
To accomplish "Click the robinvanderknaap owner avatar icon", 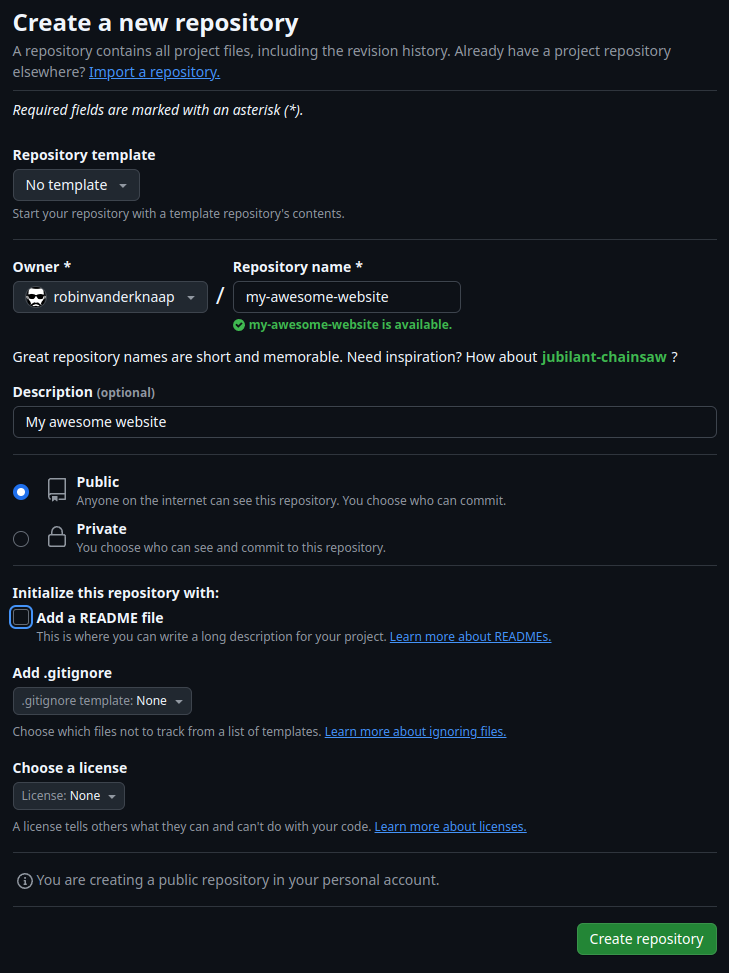I will click(36, 297).
